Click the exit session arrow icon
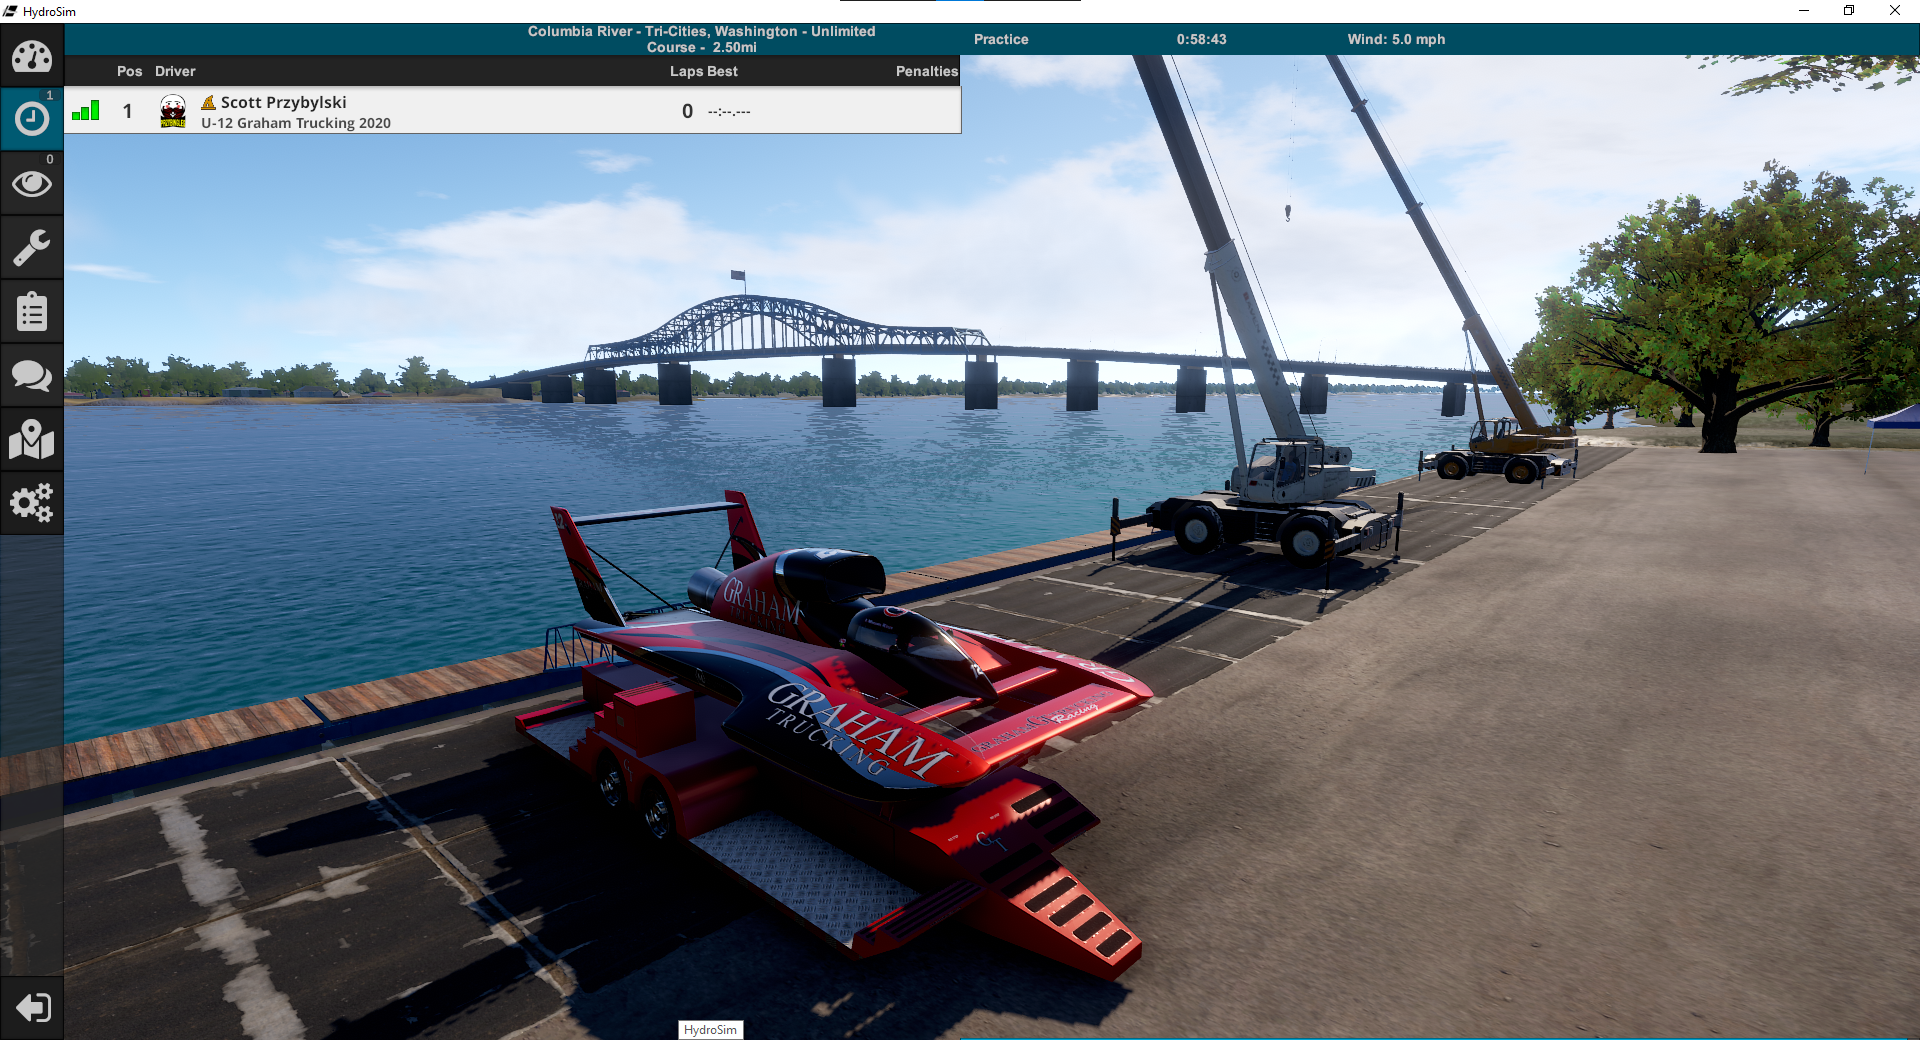This screenshot has height=1040, width=1920. [32, 1007]
